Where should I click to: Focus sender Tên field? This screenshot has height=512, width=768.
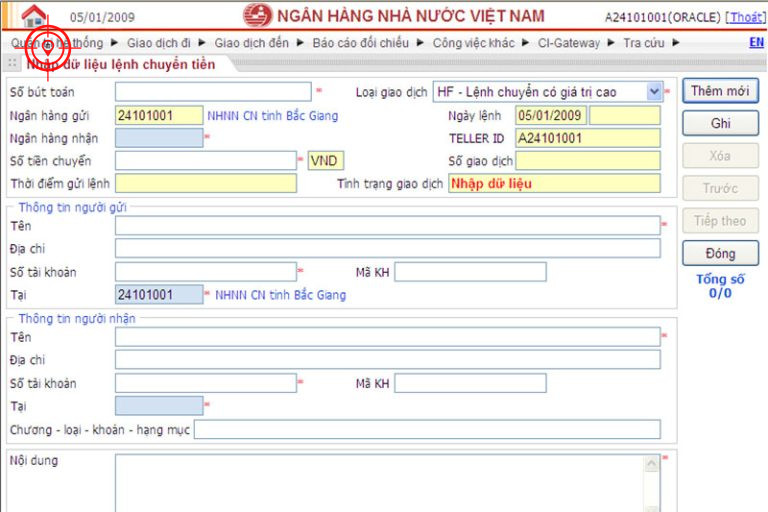388,226
